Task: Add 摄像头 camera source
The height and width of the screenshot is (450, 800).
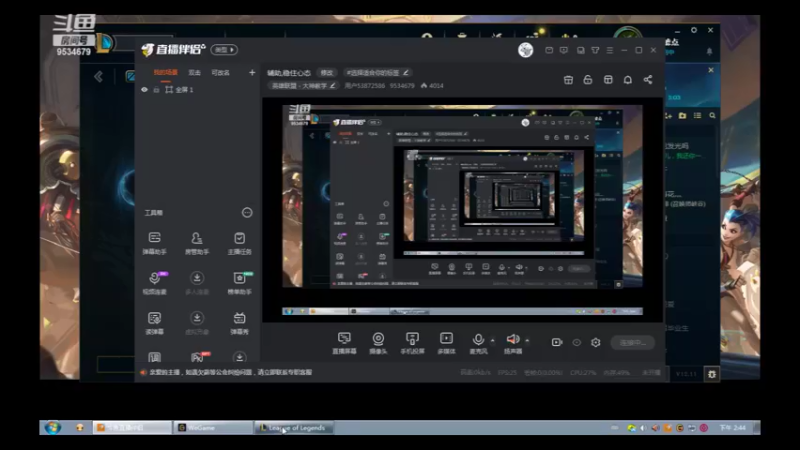Action: click(x=378, y=343)
